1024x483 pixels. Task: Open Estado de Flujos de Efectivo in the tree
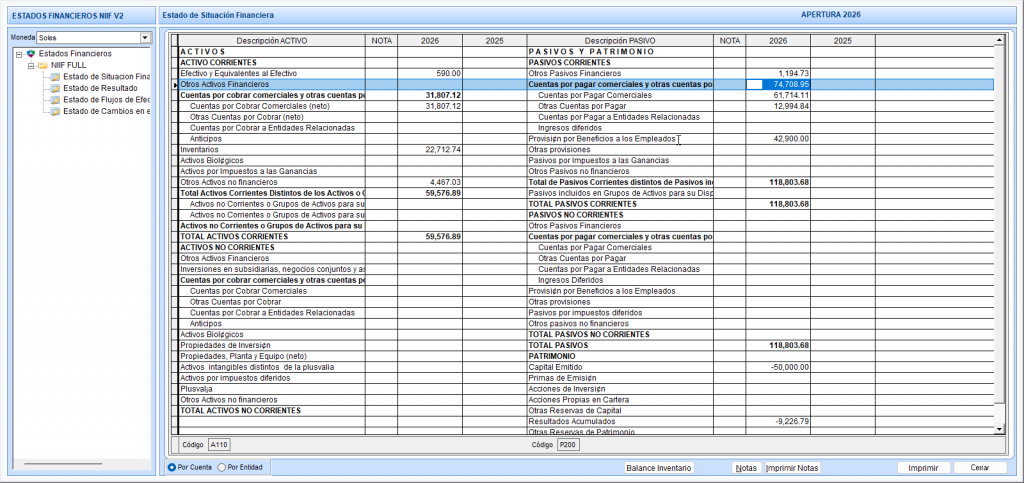point(106,100)
